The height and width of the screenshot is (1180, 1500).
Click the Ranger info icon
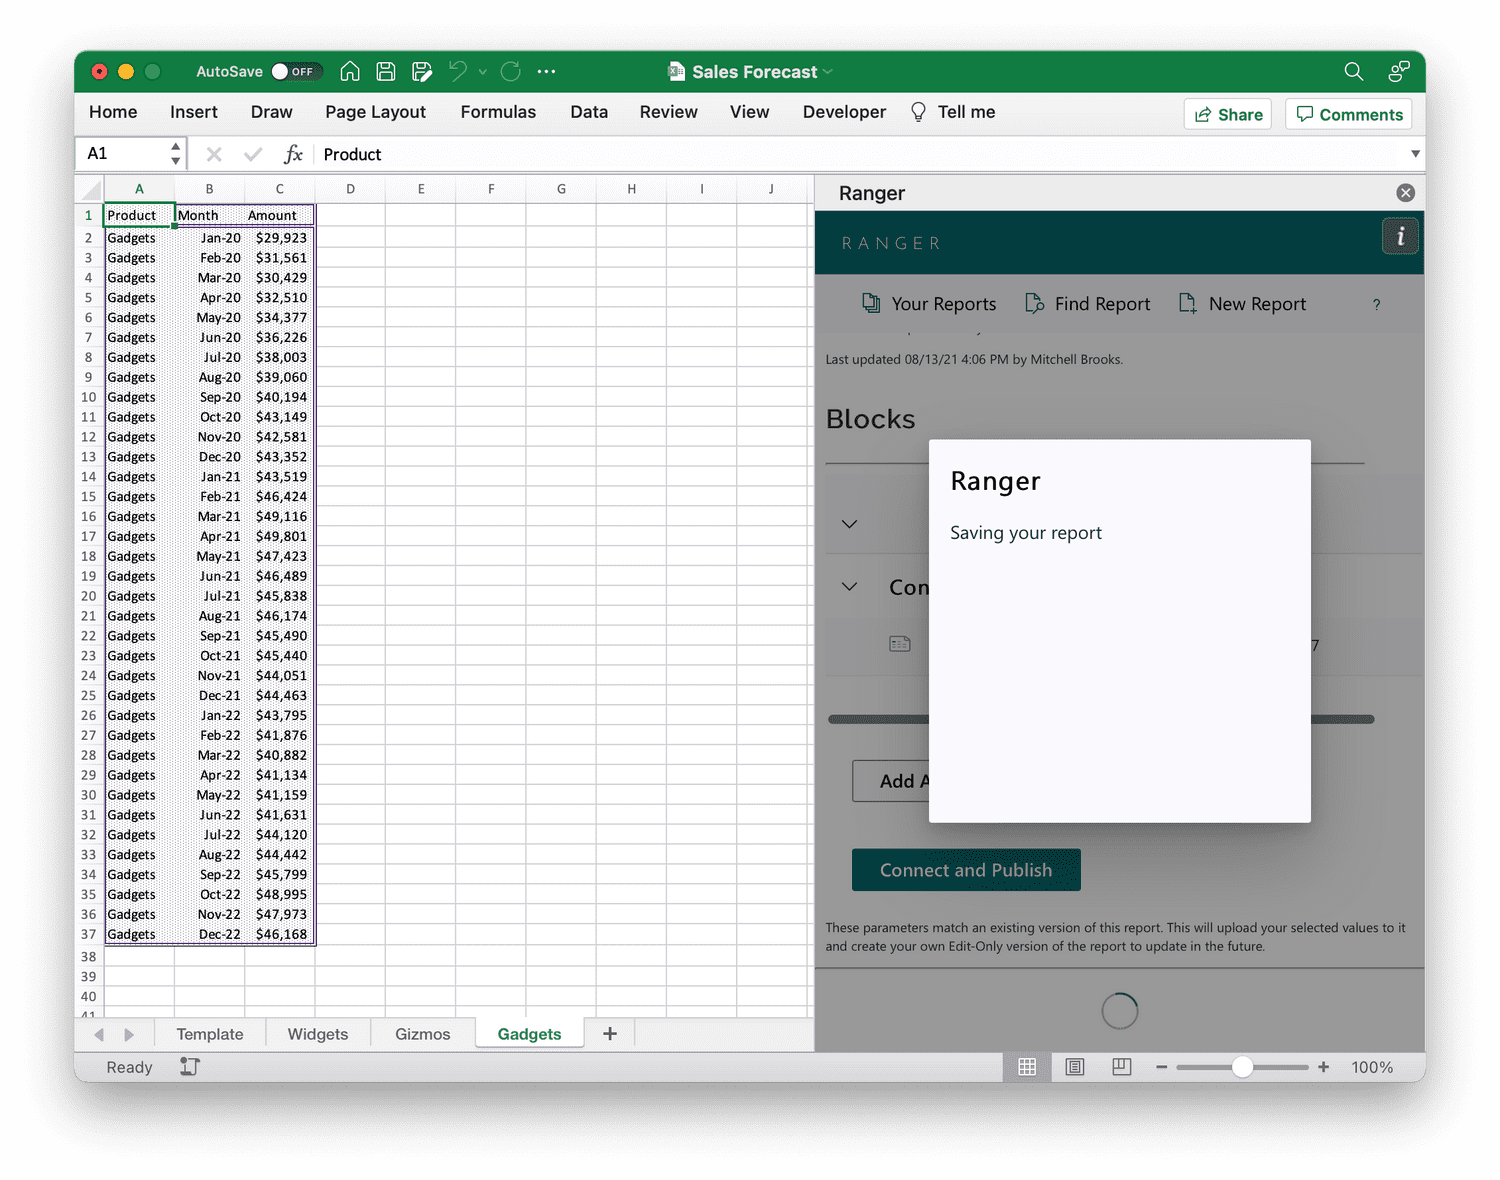1400,236
